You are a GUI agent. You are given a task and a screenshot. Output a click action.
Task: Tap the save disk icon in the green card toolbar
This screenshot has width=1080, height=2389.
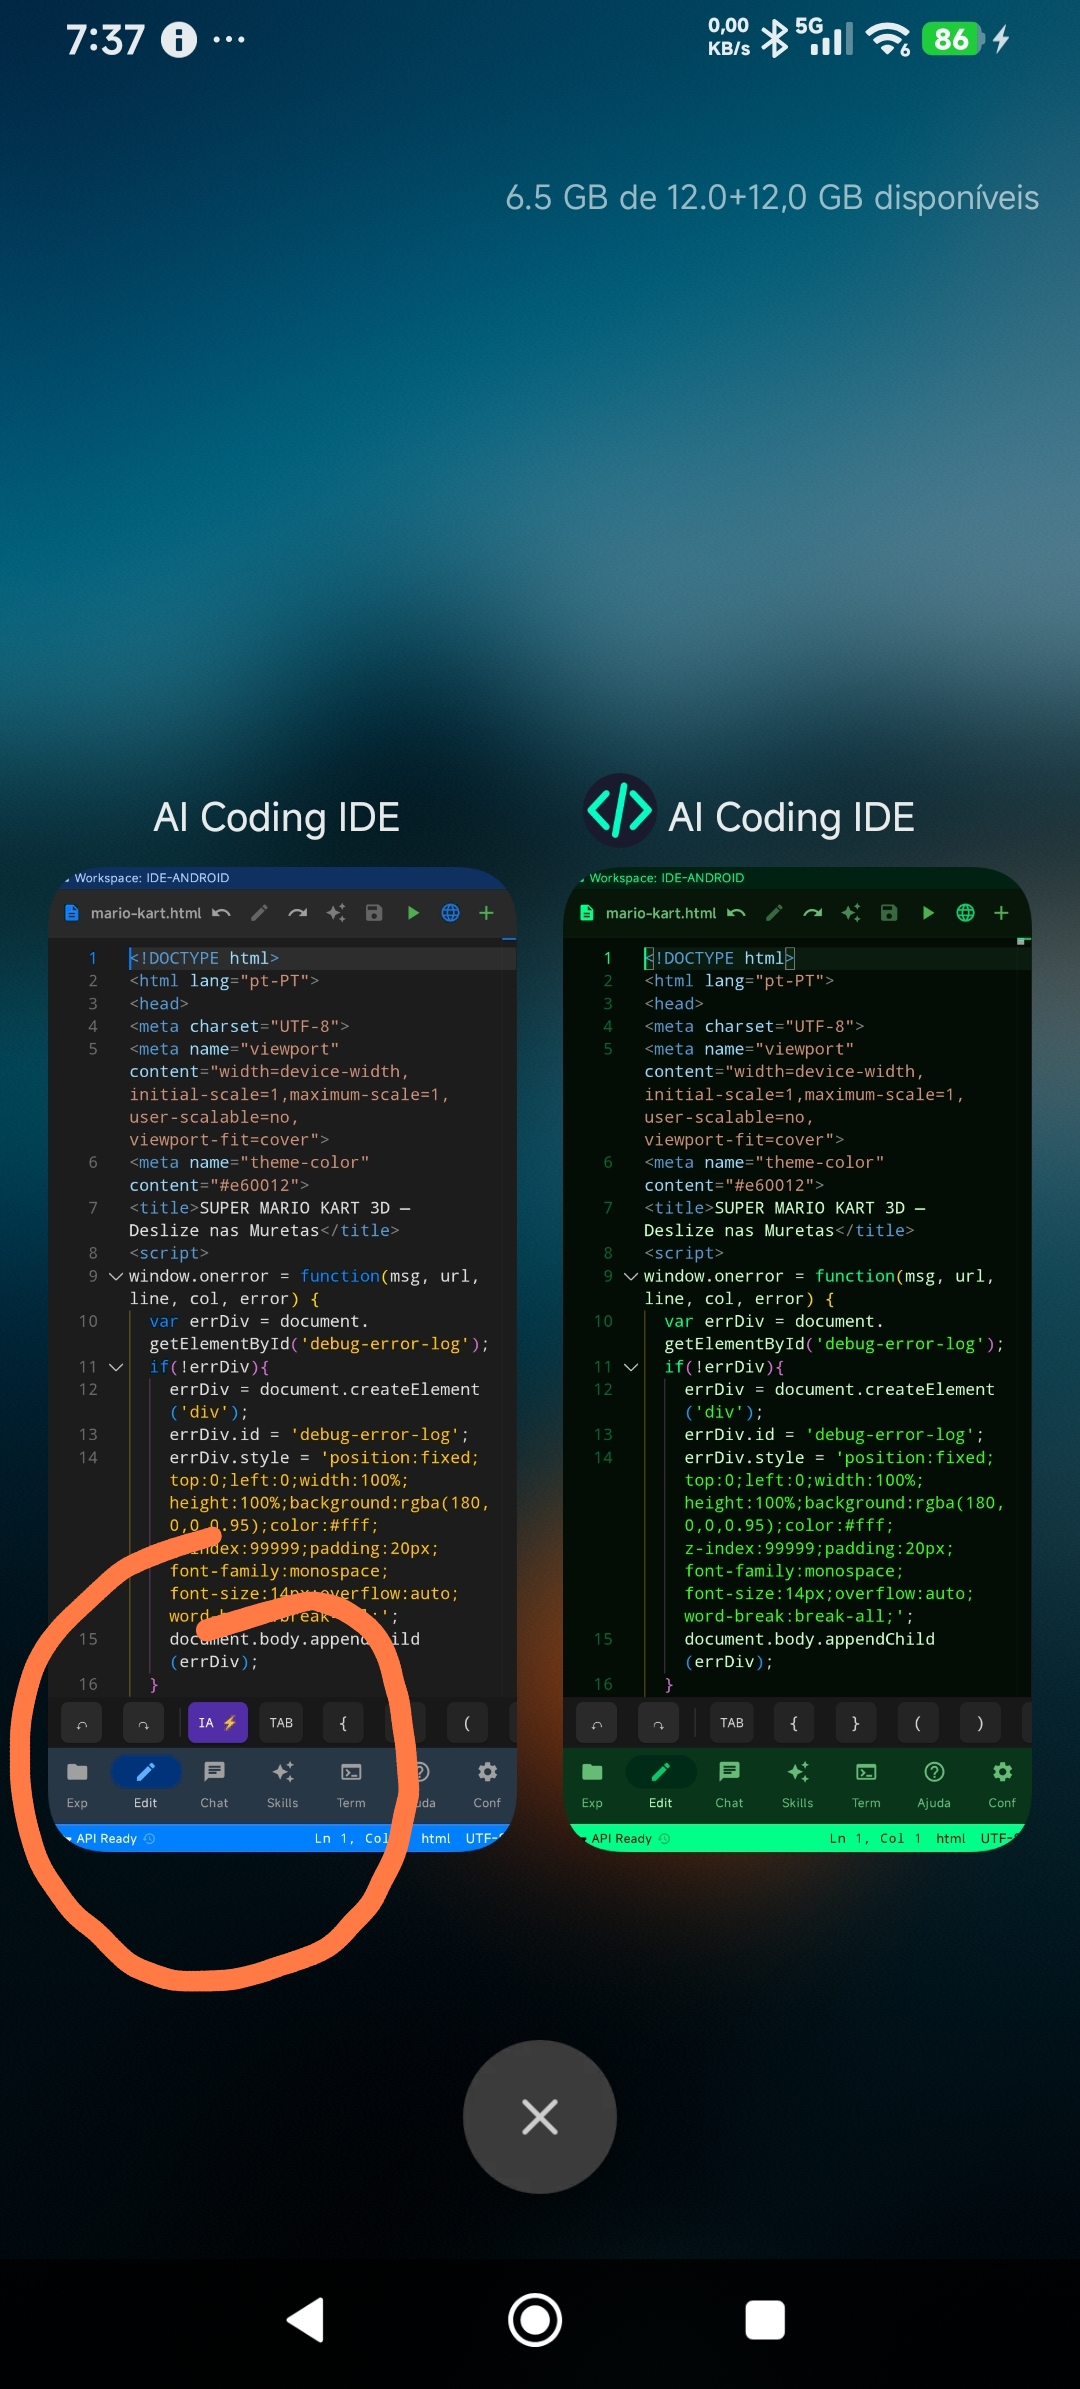point(889,913)
